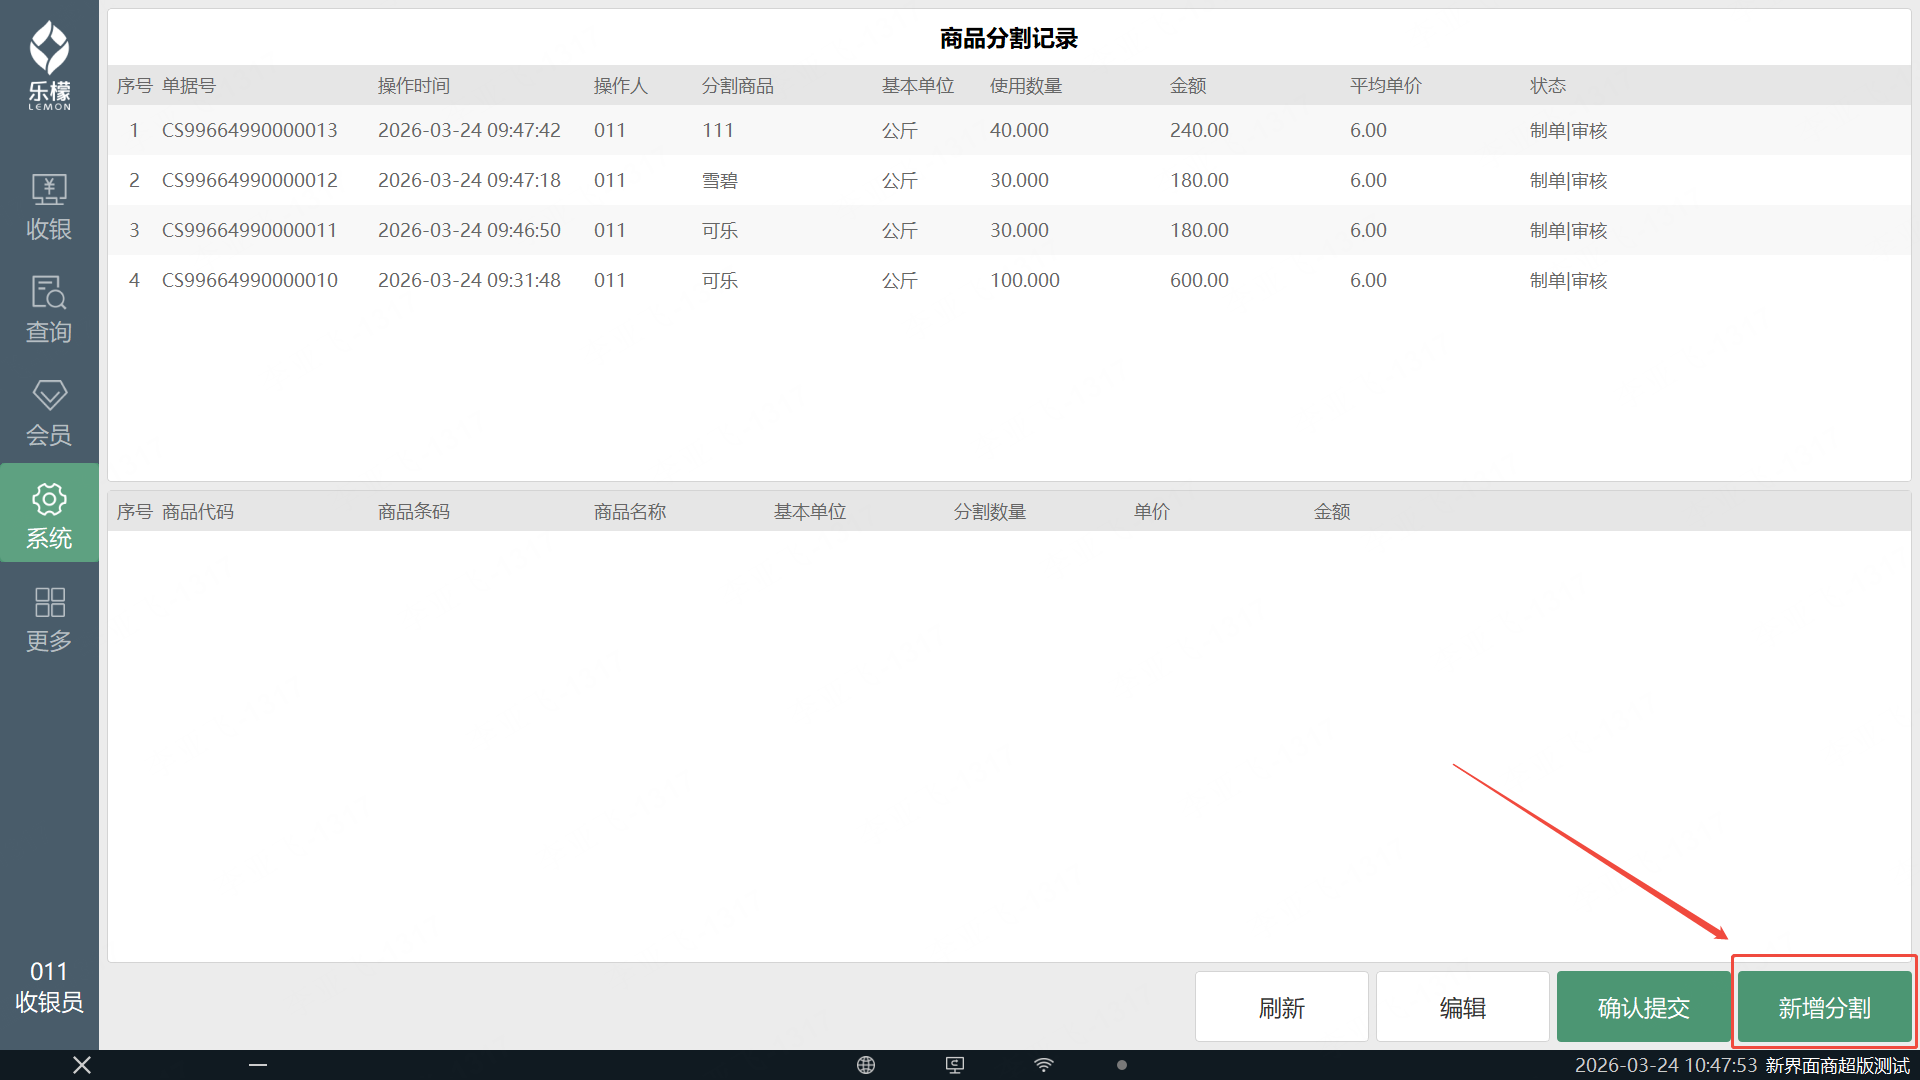Select record row CS99664990000010
The height and width of the screenshot is (1080, 1920).
250,280
